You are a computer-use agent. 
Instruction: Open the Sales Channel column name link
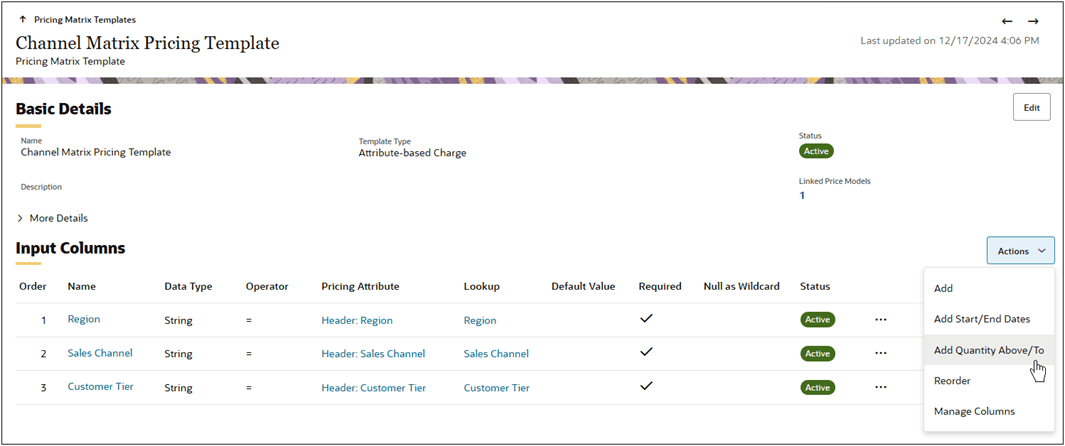coord(100,353)
